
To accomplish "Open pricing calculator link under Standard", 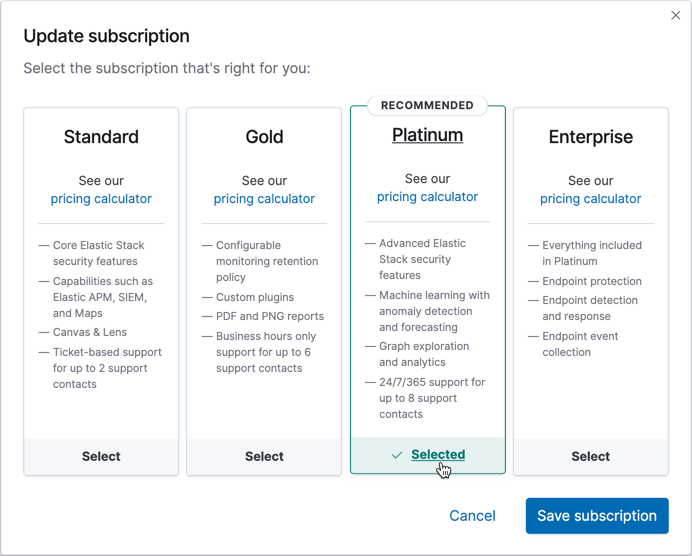I will (101, 199).
